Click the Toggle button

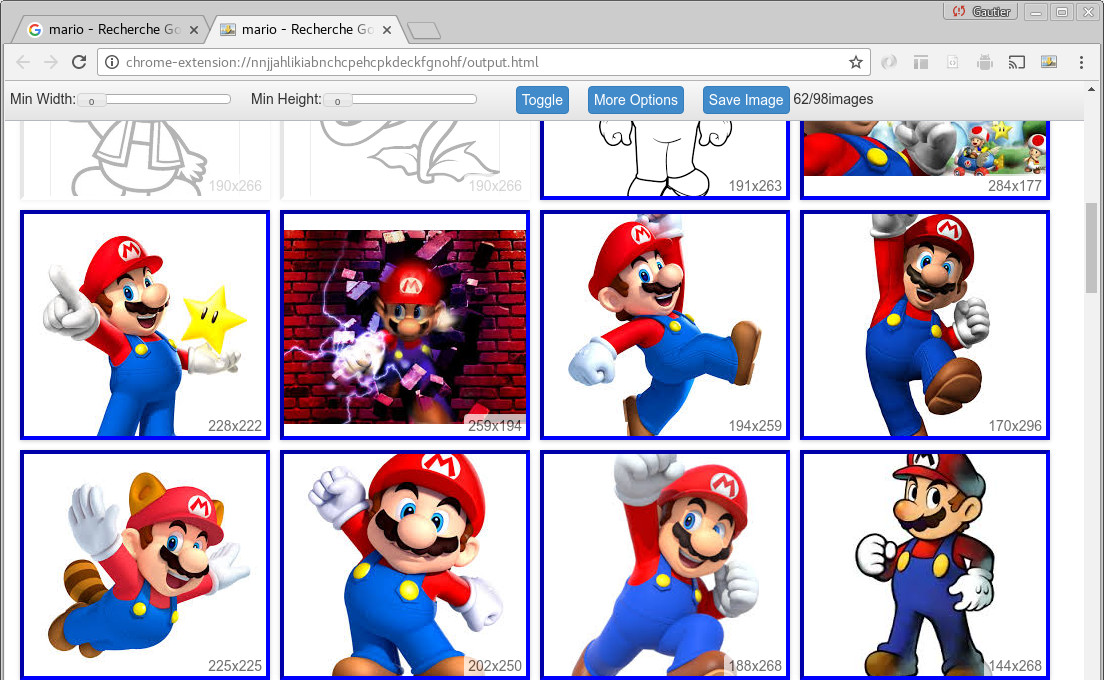pyautogui.click(x=542, y=100)
